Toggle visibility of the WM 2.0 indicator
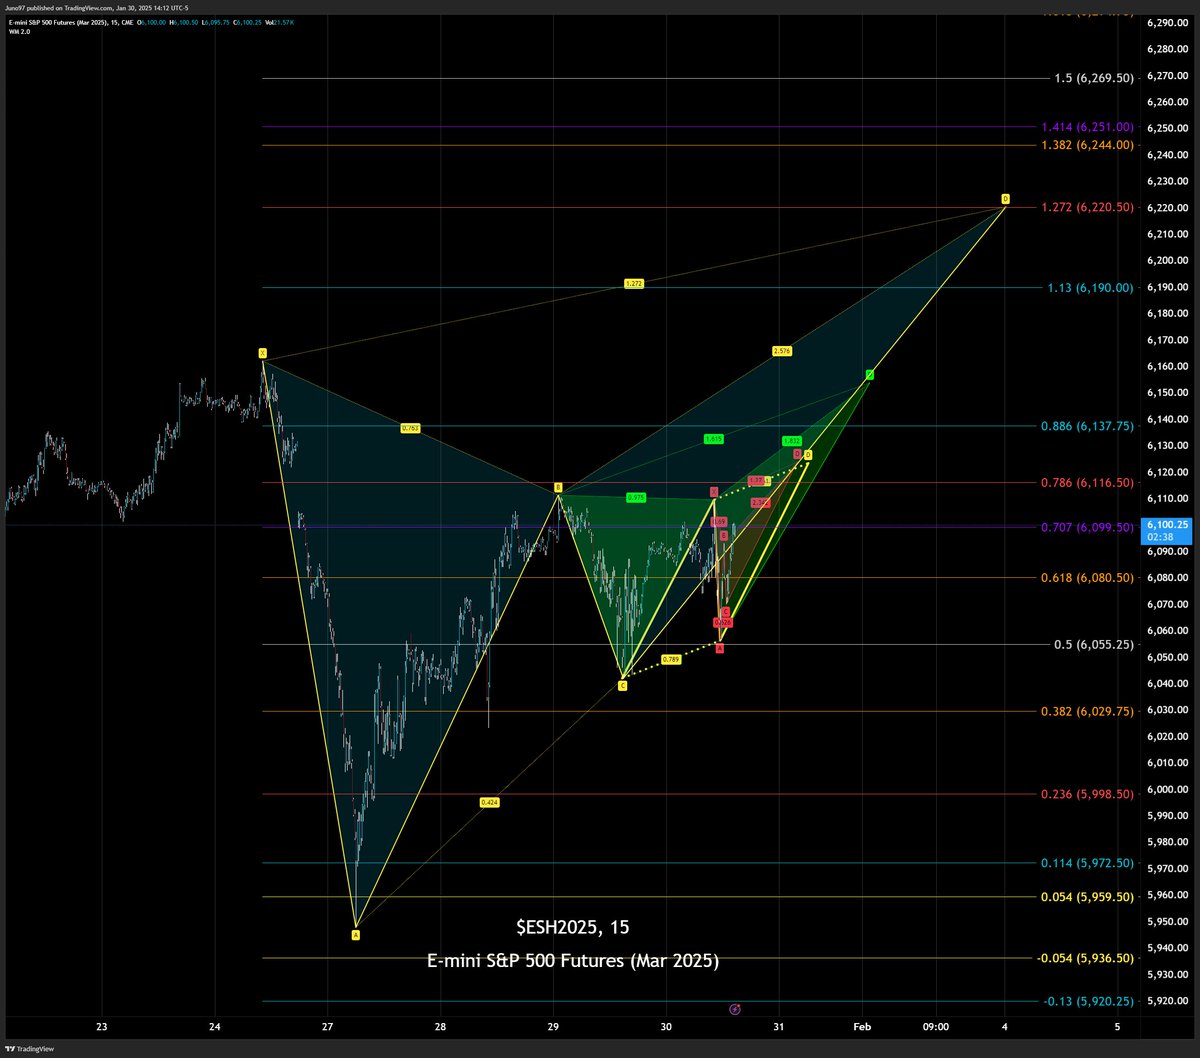The height and width of the screenshot is (1058, 1200). tap(18, 31)
